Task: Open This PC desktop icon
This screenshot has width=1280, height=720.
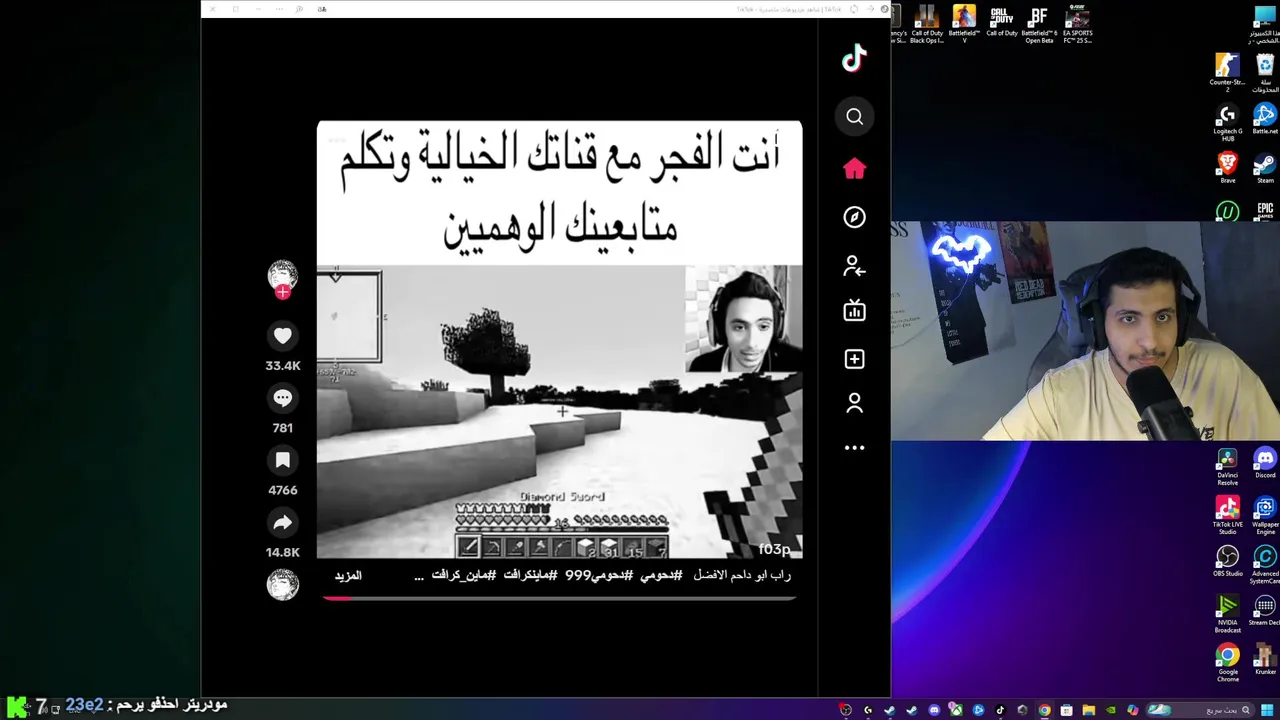Action: tap(1265, 24)
